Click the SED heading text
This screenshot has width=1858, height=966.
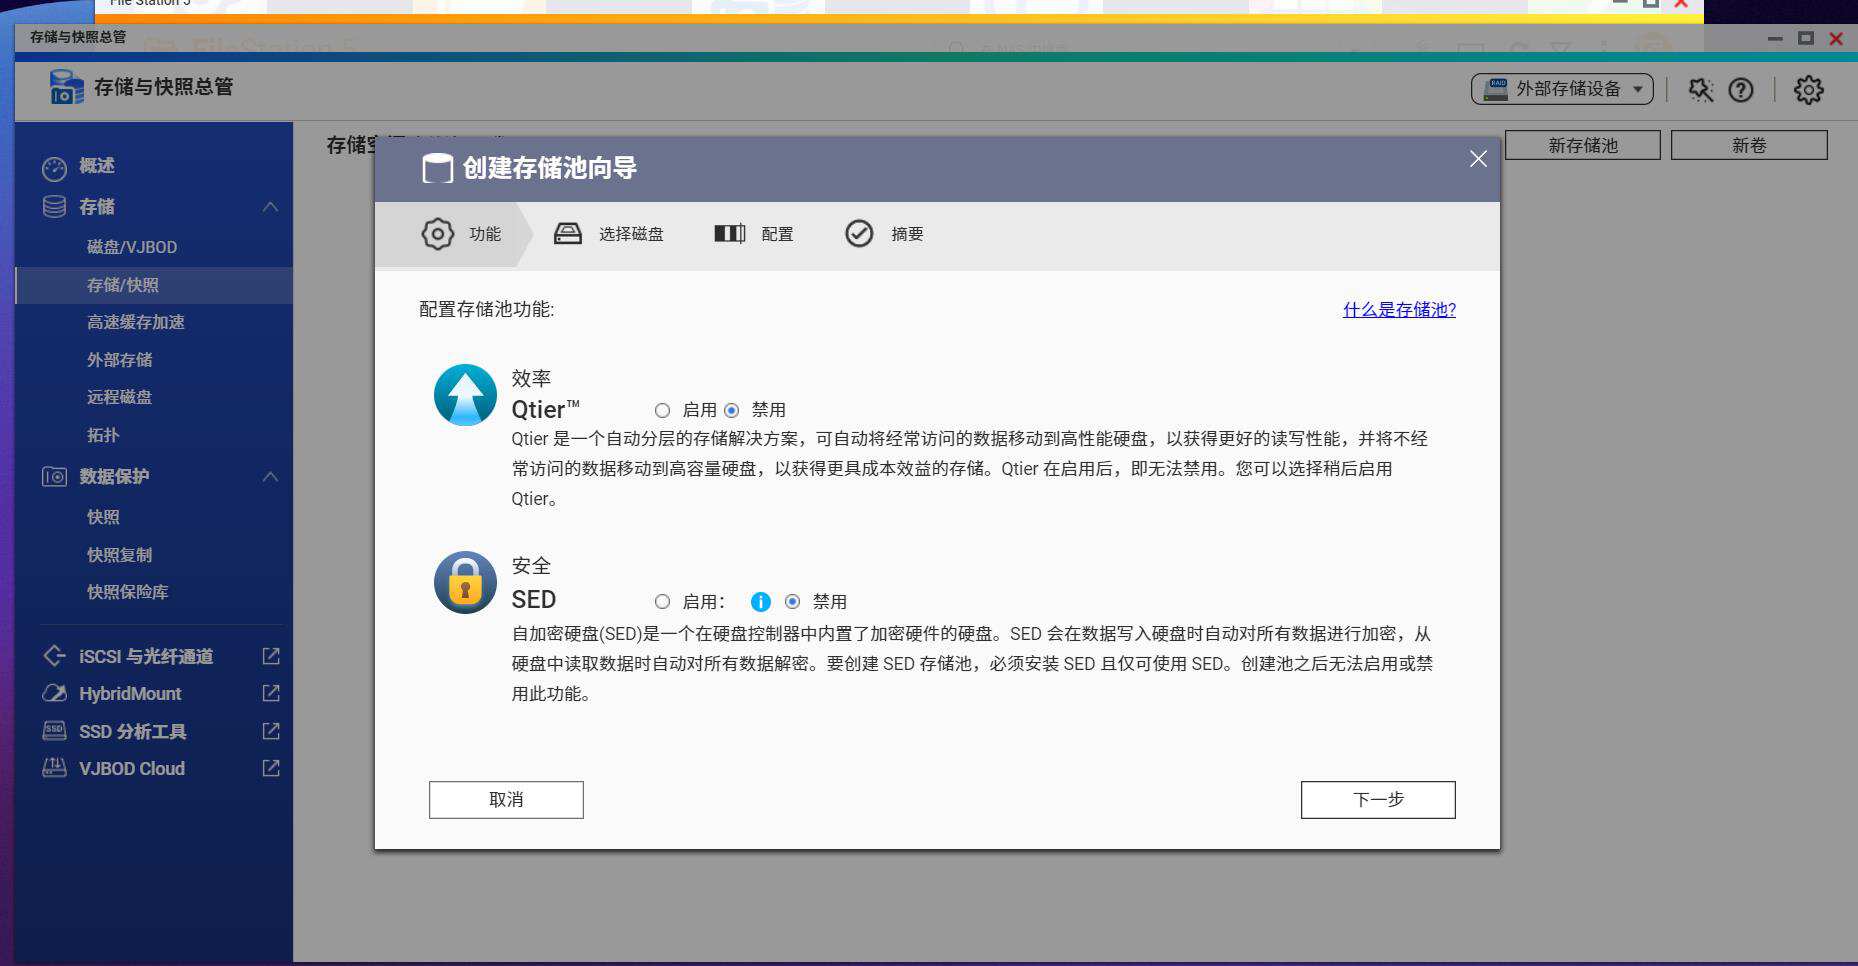(x=534, y=600)
